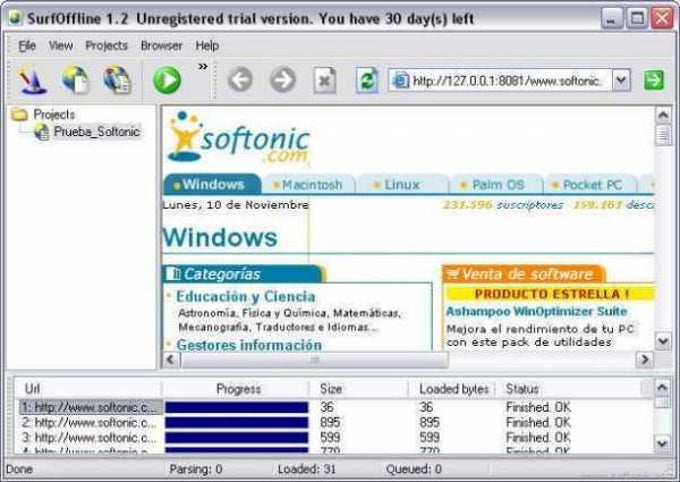Select first download row in list
The width and height of the screenshot is (680, 482).
(334, 407)
